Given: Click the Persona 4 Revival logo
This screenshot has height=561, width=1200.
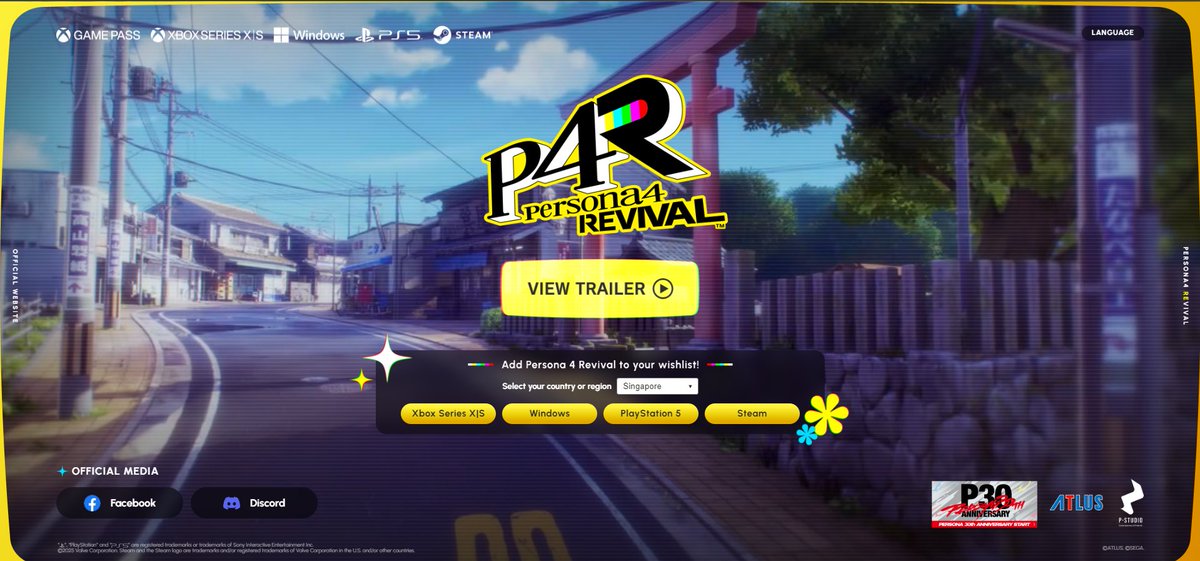Looking at the screenshot, I should click(604, 157).
